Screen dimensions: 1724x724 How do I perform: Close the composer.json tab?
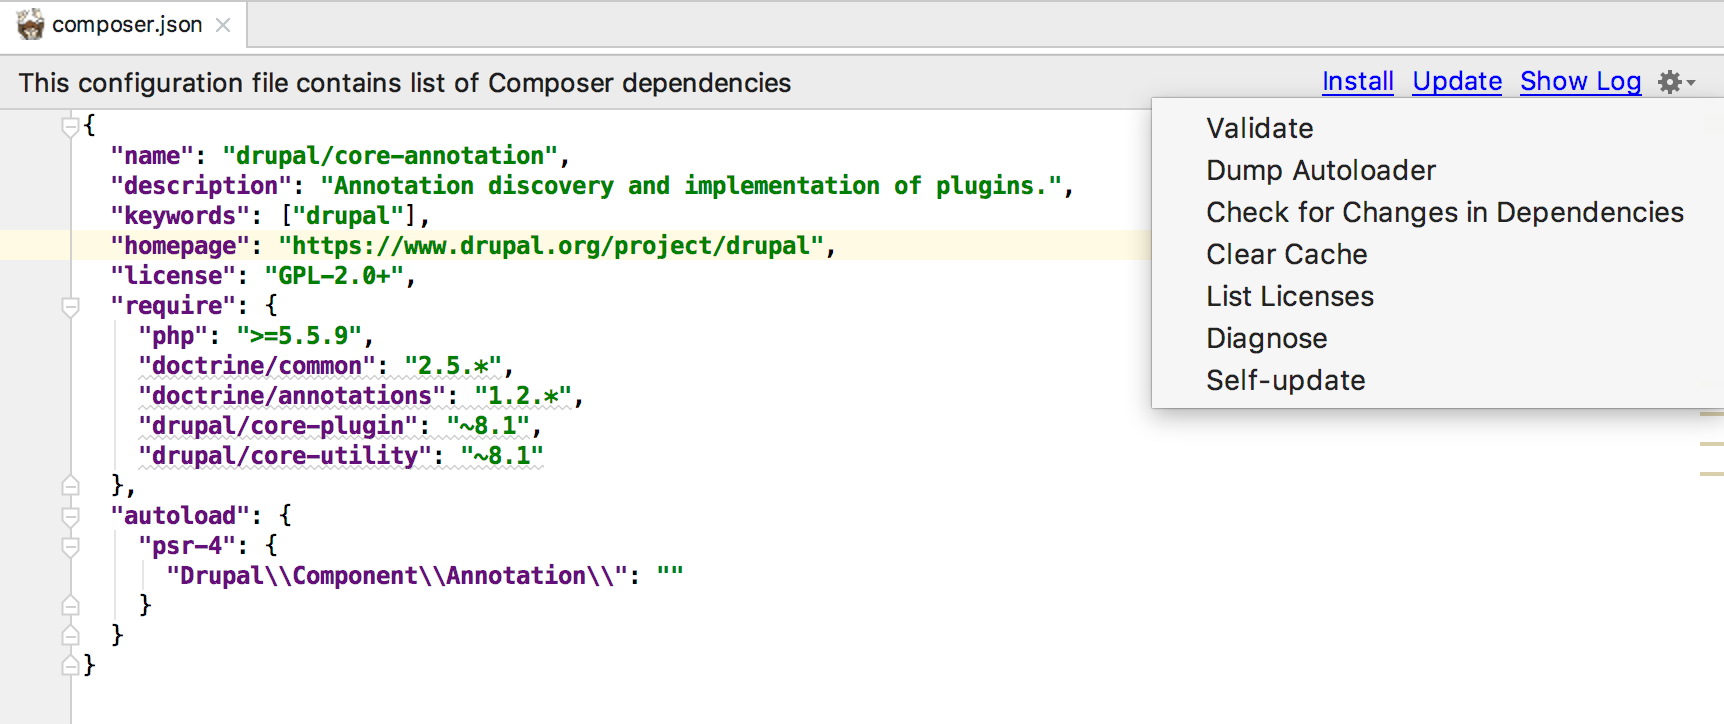pyautogui.click(x=223, y=25)
